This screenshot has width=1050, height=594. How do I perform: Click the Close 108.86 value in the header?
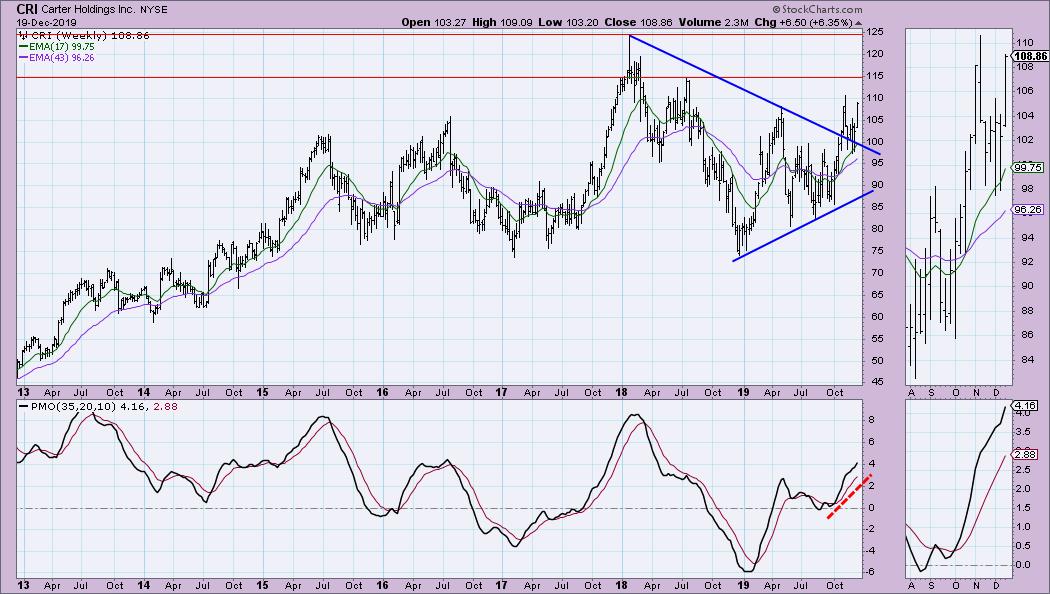[x=639, y=22]
